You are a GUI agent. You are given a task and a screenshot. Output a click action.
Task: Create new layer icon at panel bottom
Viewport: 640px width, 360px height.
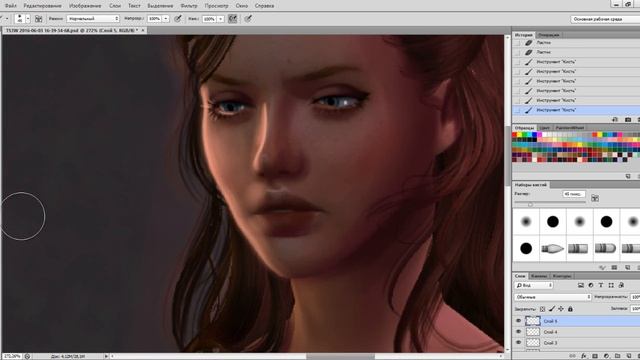628,356
